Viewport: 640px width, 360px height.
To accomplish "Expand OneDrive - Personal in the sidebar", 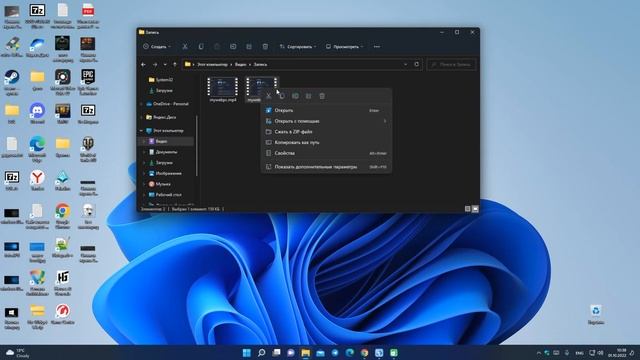I will [x=142, y=104].
